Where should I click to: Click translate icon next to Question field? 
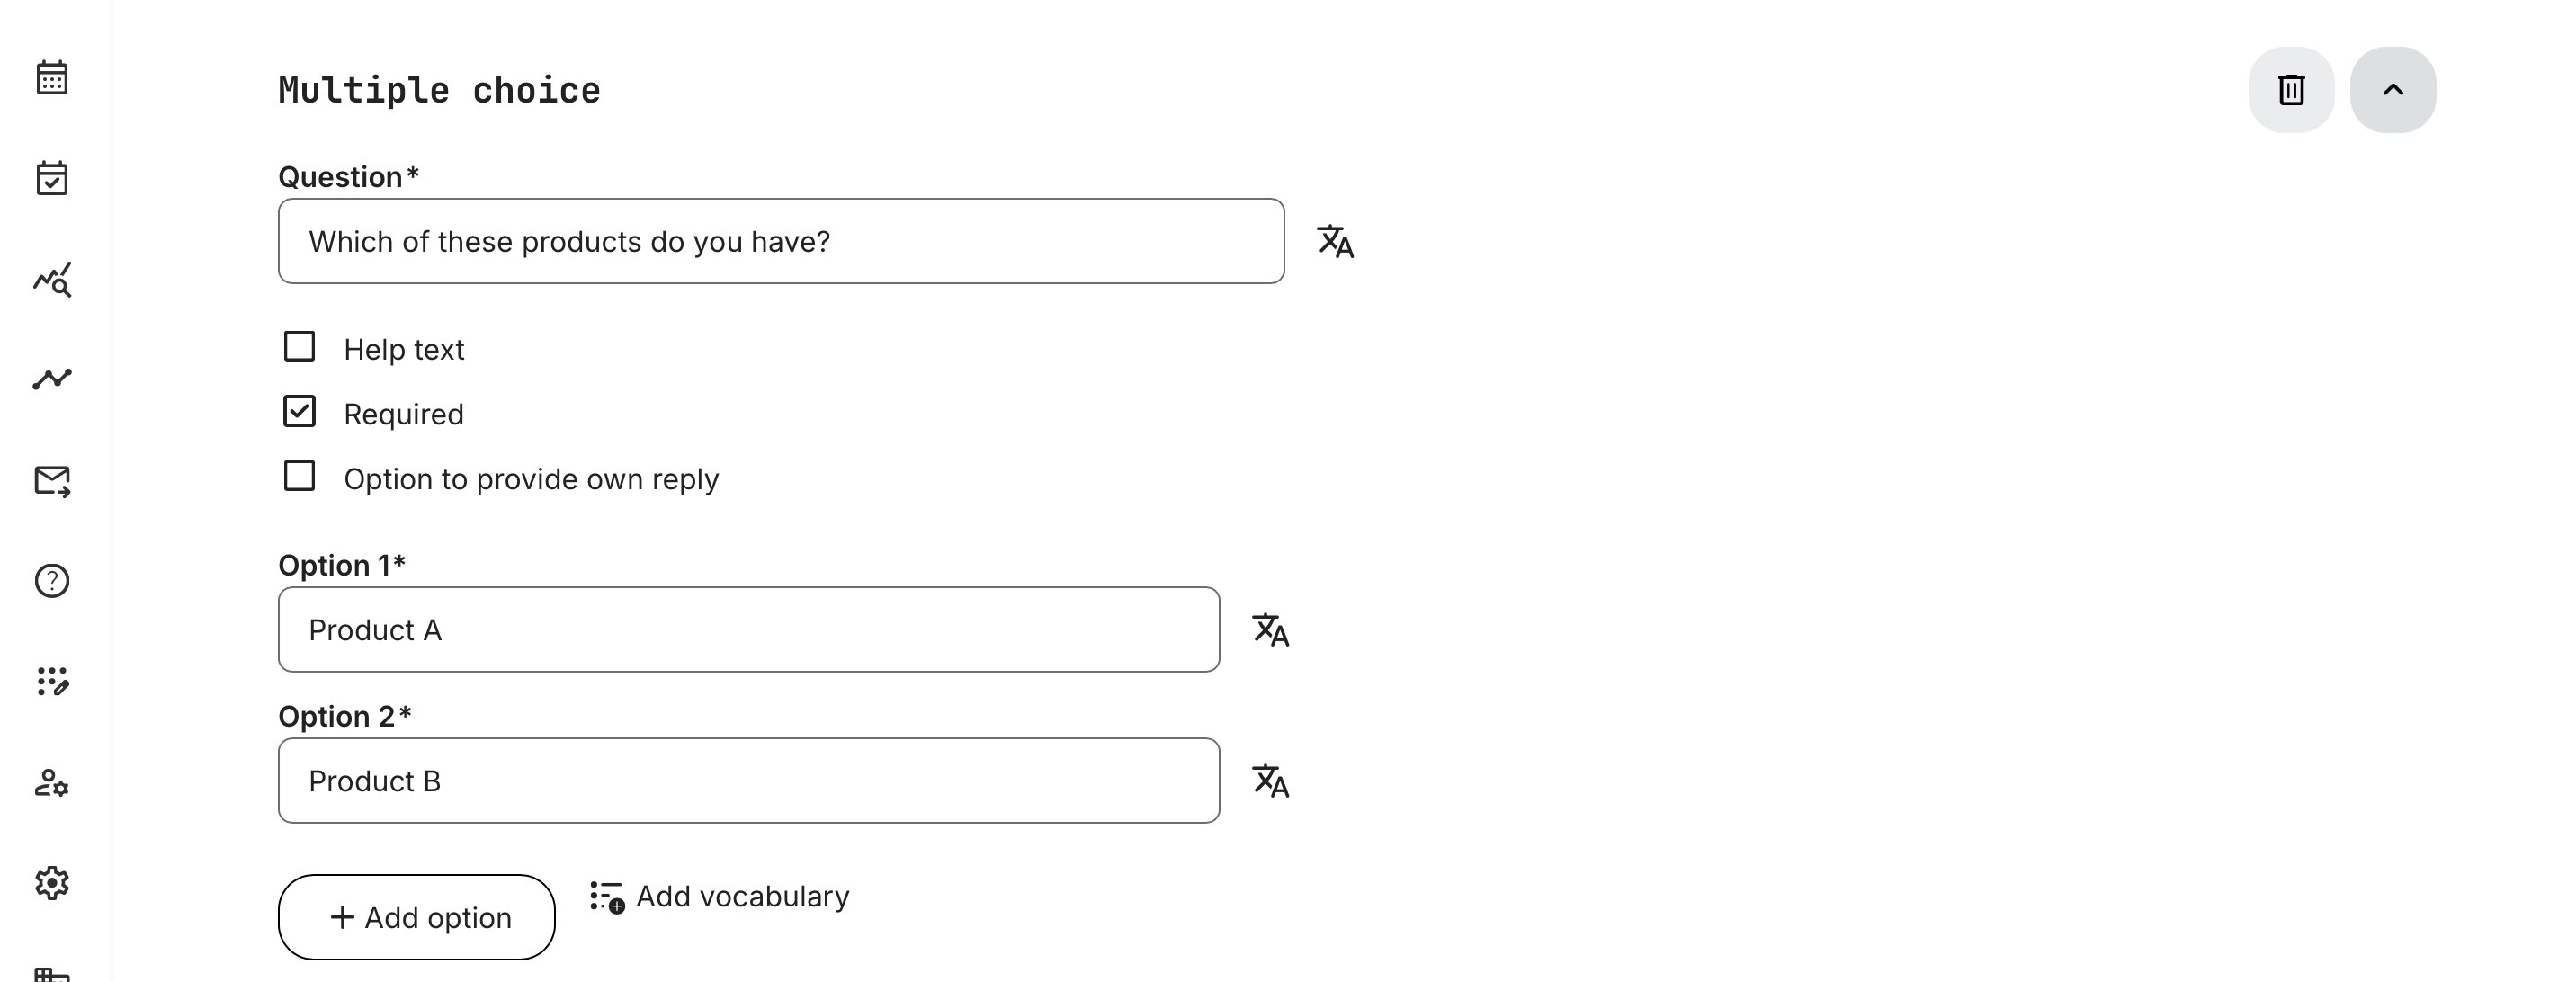(x=1335, y=242)
